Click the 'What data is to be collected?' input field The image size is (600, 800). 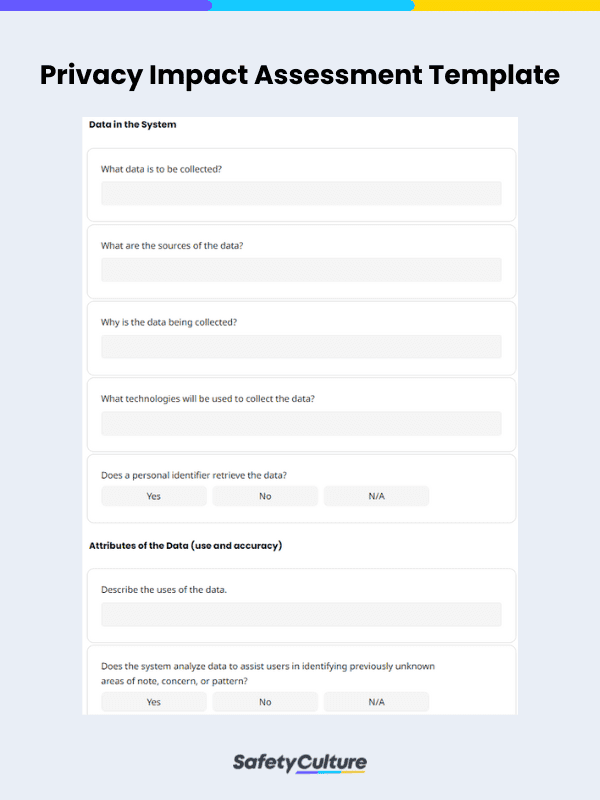pos(300,193)
